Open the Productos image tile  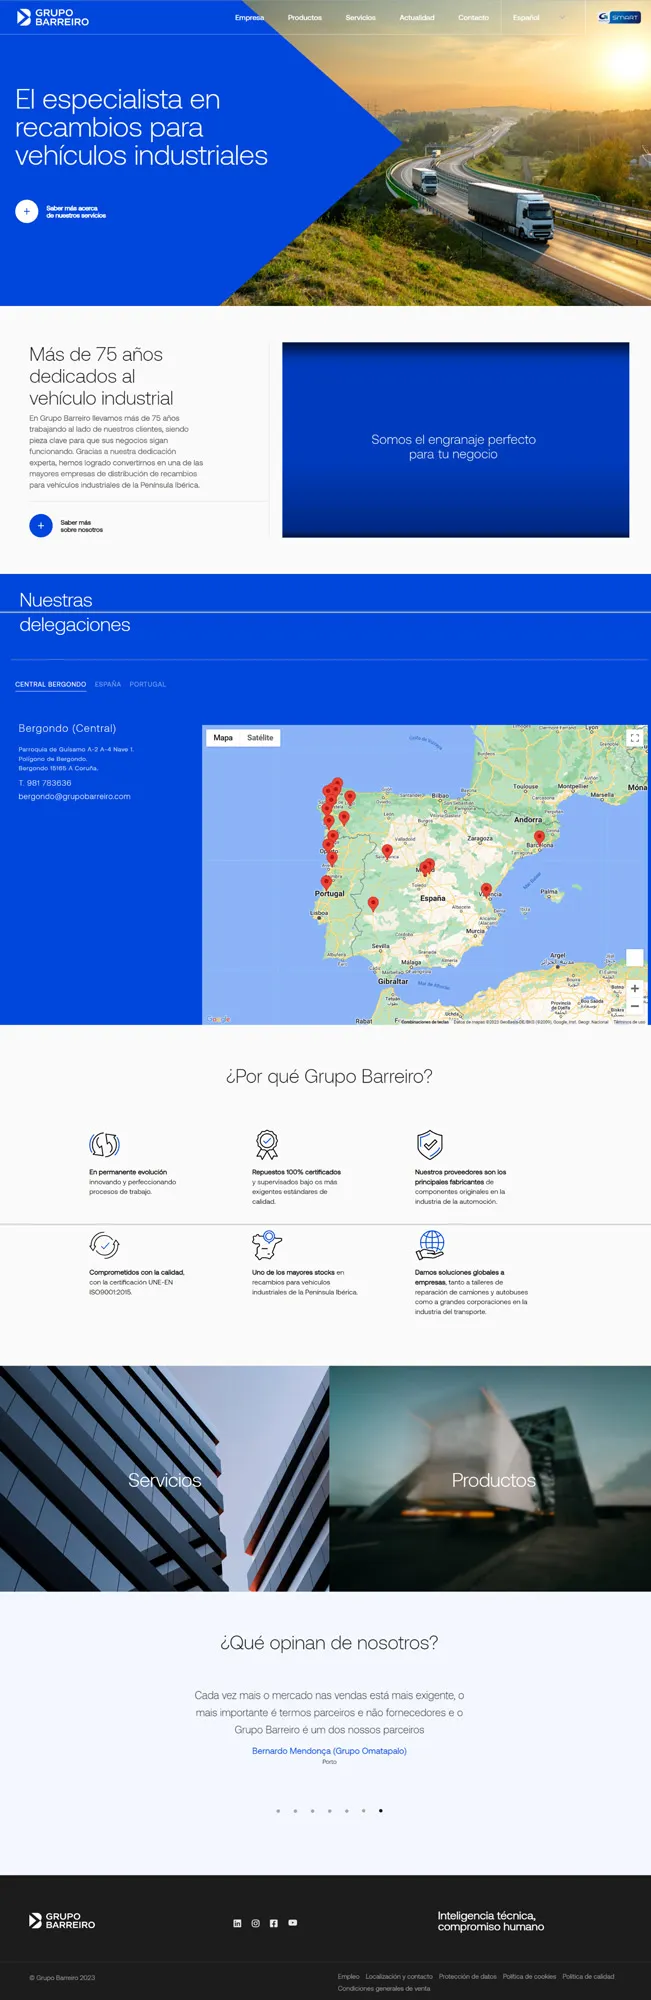click(490, 1478)
